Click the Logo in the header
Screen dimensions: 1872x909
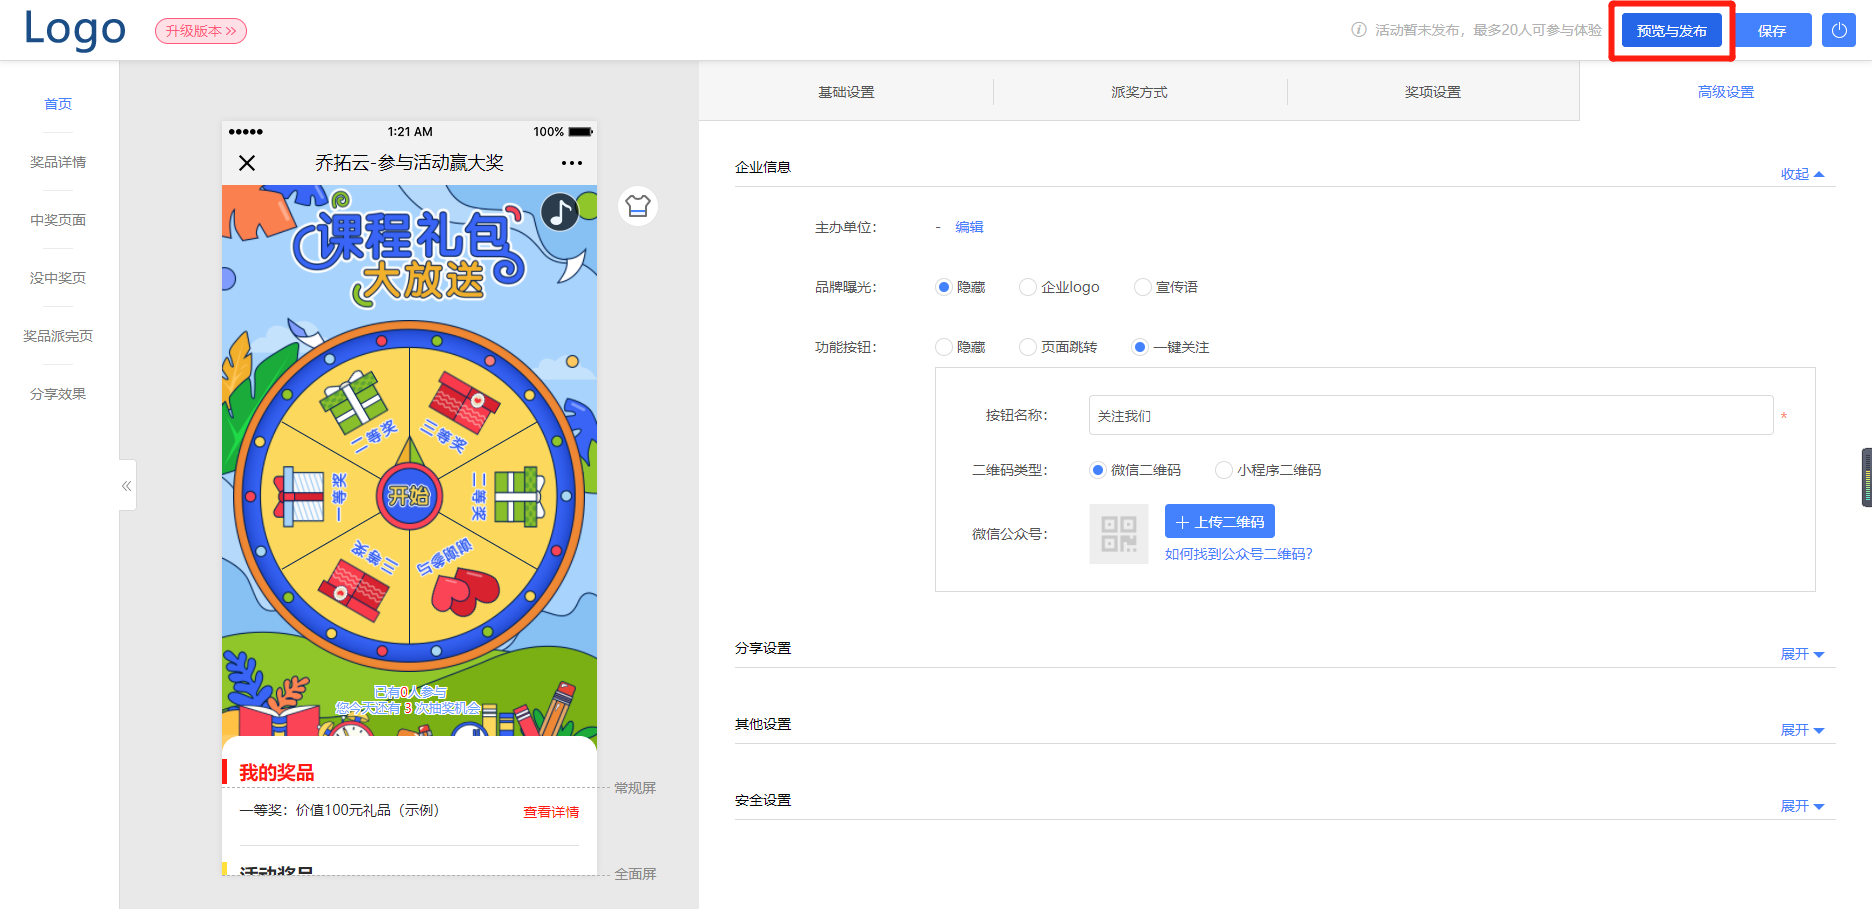coord(75,30)
